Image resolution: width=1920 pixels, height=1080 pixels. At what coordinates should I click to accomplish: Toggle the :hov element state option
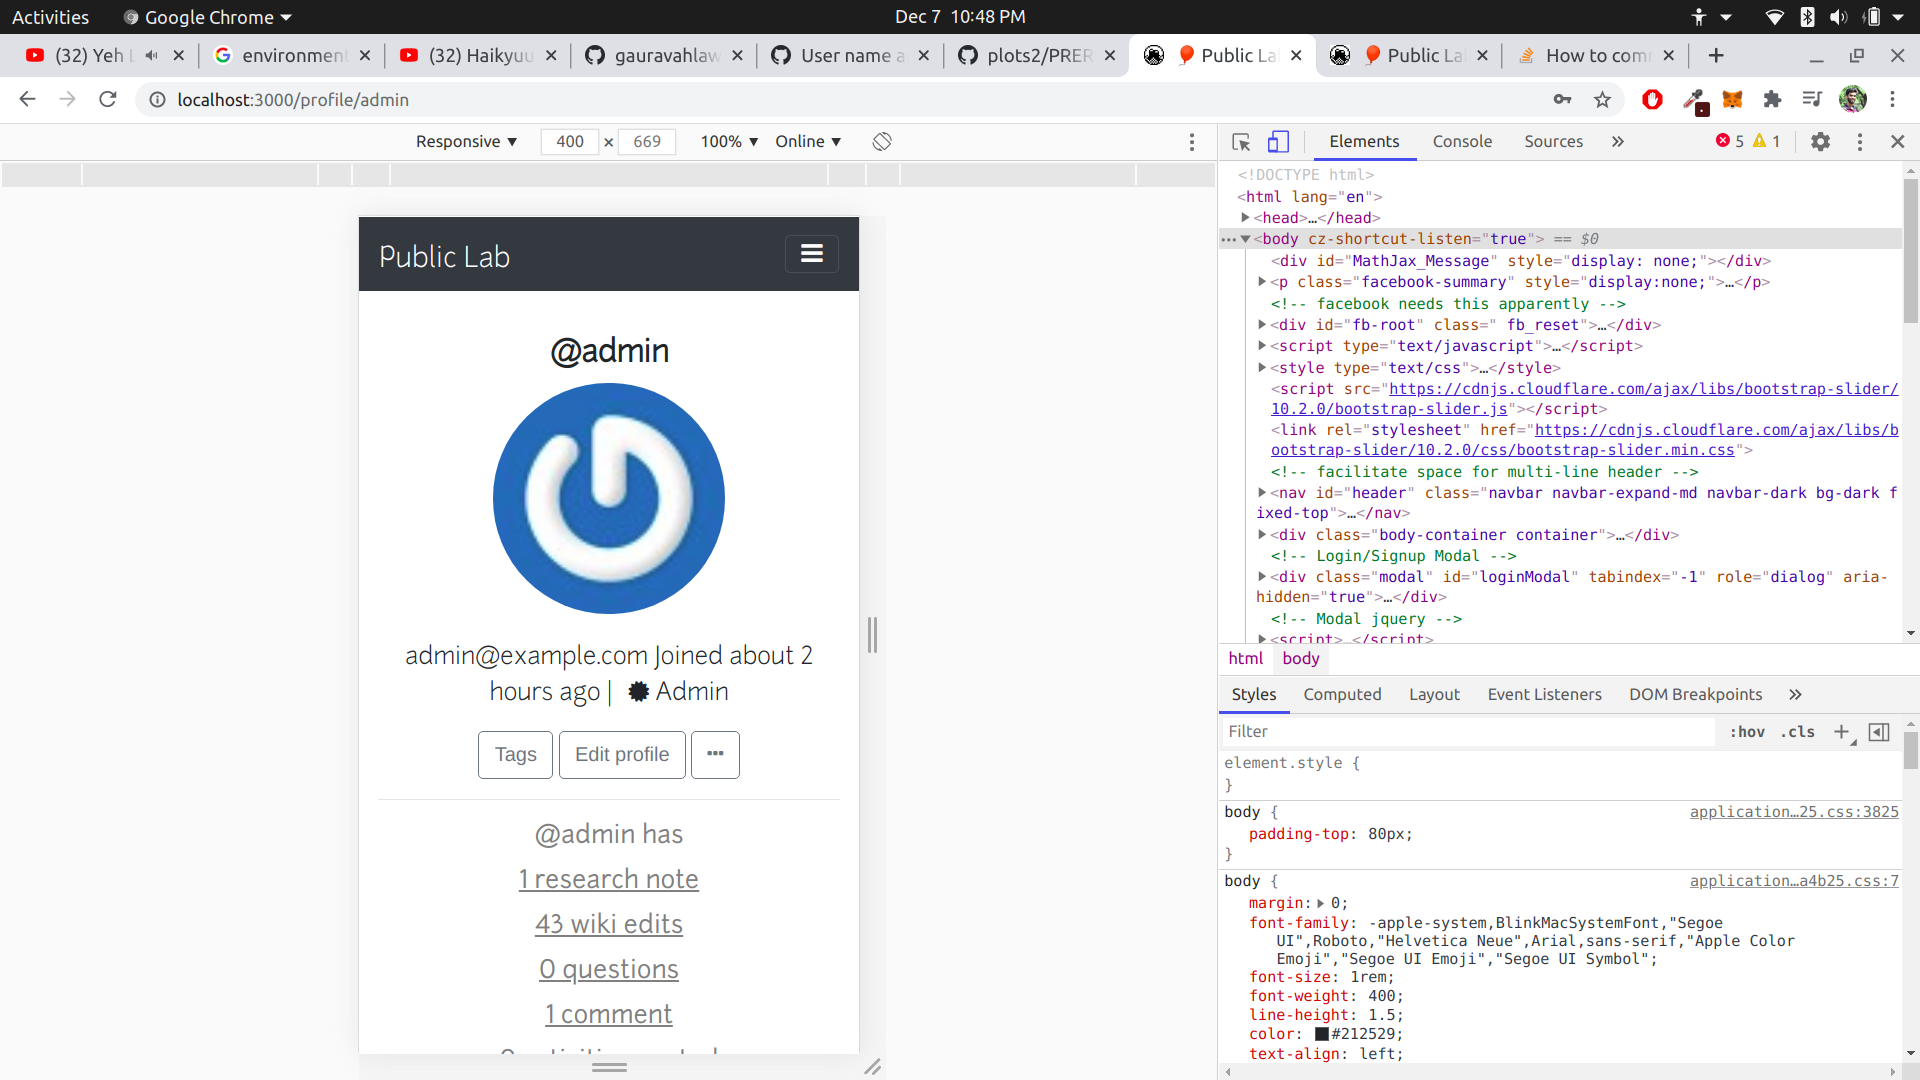pyautogui.click(x=1747, y=732)
